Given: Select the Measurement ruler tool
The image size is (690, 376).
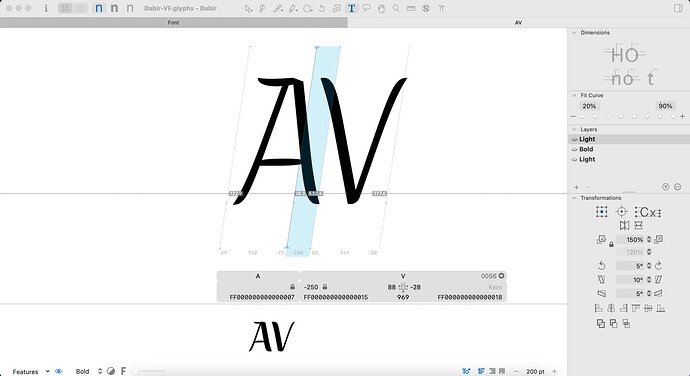Looking at the screenshot, I should pos(411,8).
